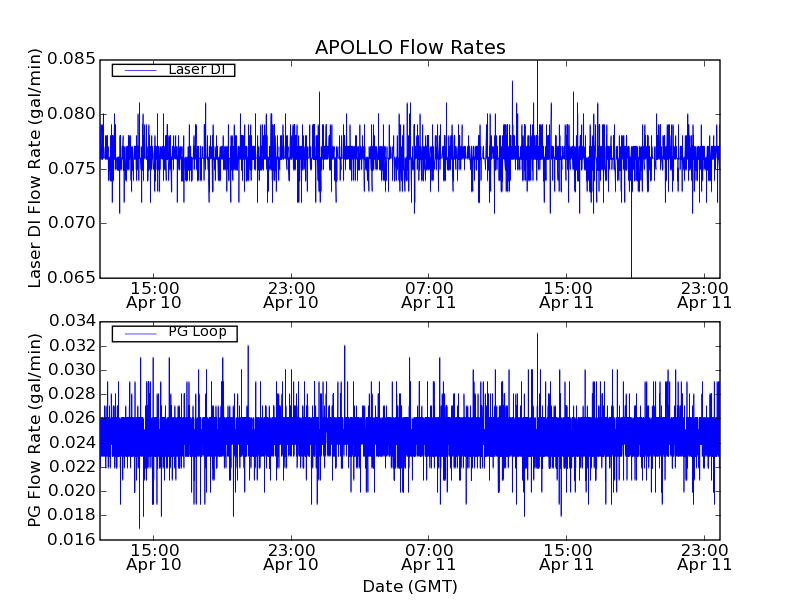The image size is (800, 600).
Task: Select the 0.075 y-axis tick value
Action: [71, 168]
